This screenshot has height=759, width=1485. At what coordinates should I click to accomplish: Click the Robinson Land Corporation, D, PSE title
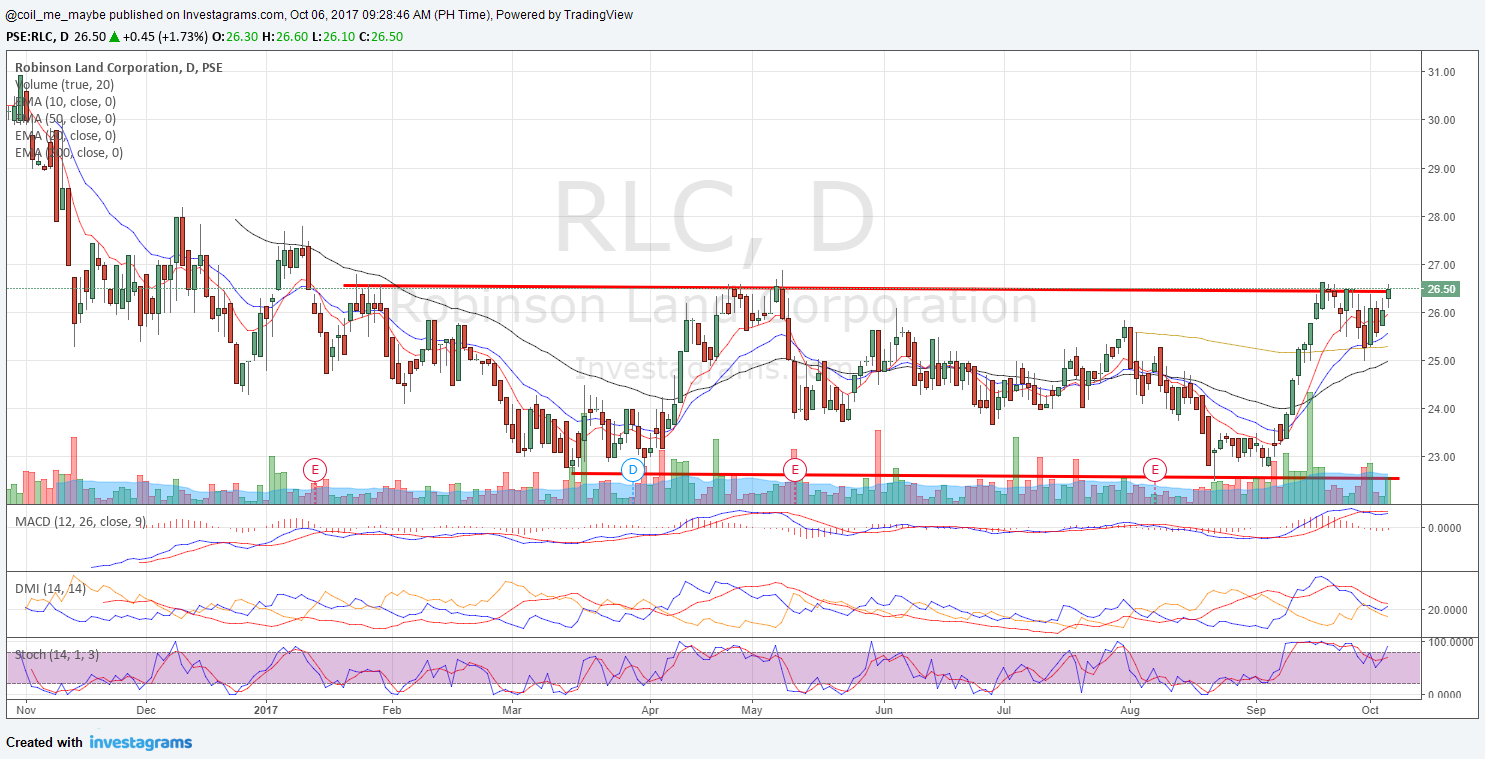click(119, 68)
